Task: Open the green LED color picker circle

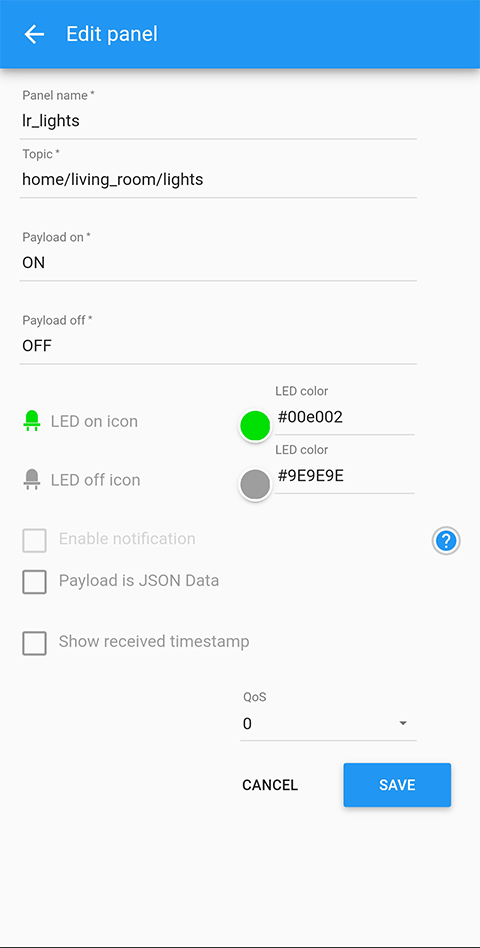Action: click(255, 426)
